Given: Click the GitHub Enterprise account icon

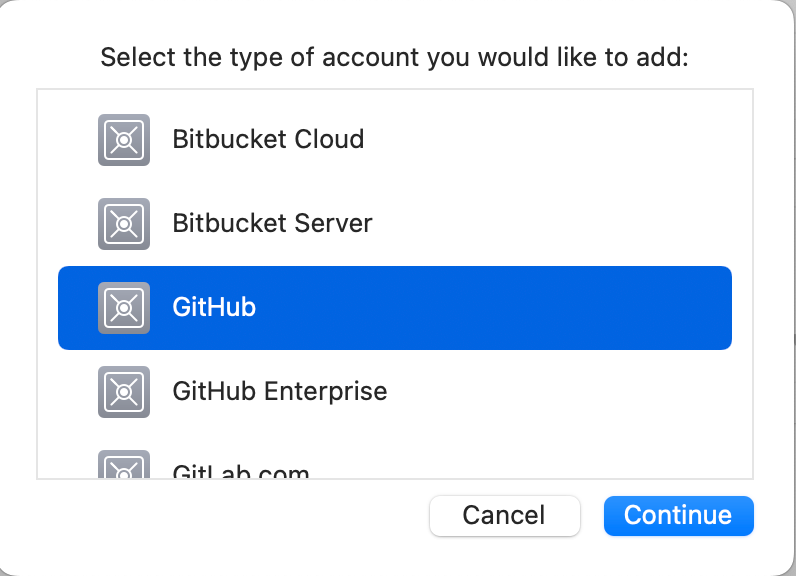Looking at the screenshot, I should tap(124, 391).
